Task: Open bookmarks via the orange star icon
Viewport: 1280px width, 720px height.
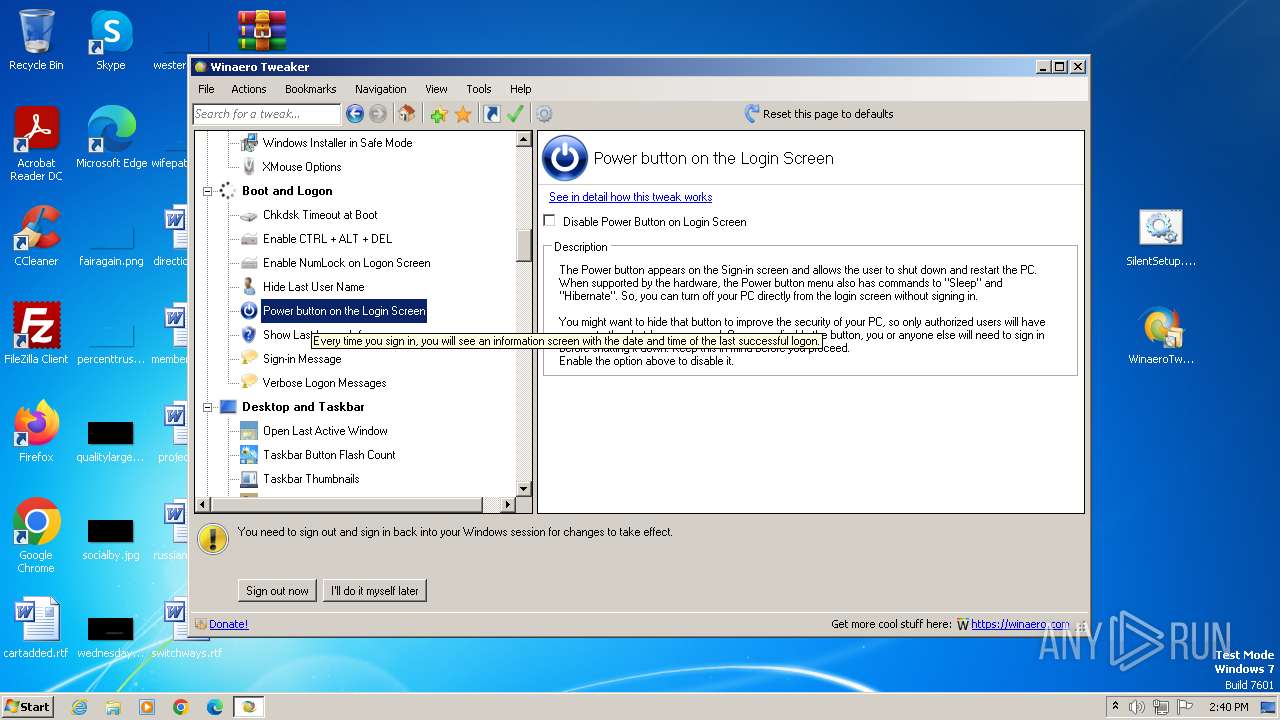Action: [x=463, y=114]
